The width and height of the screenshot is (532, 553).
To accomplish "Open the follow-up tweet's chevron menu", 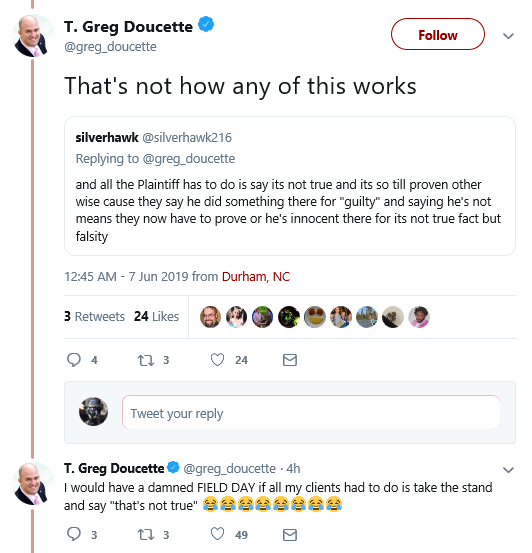I will click(x=508, y=469).
